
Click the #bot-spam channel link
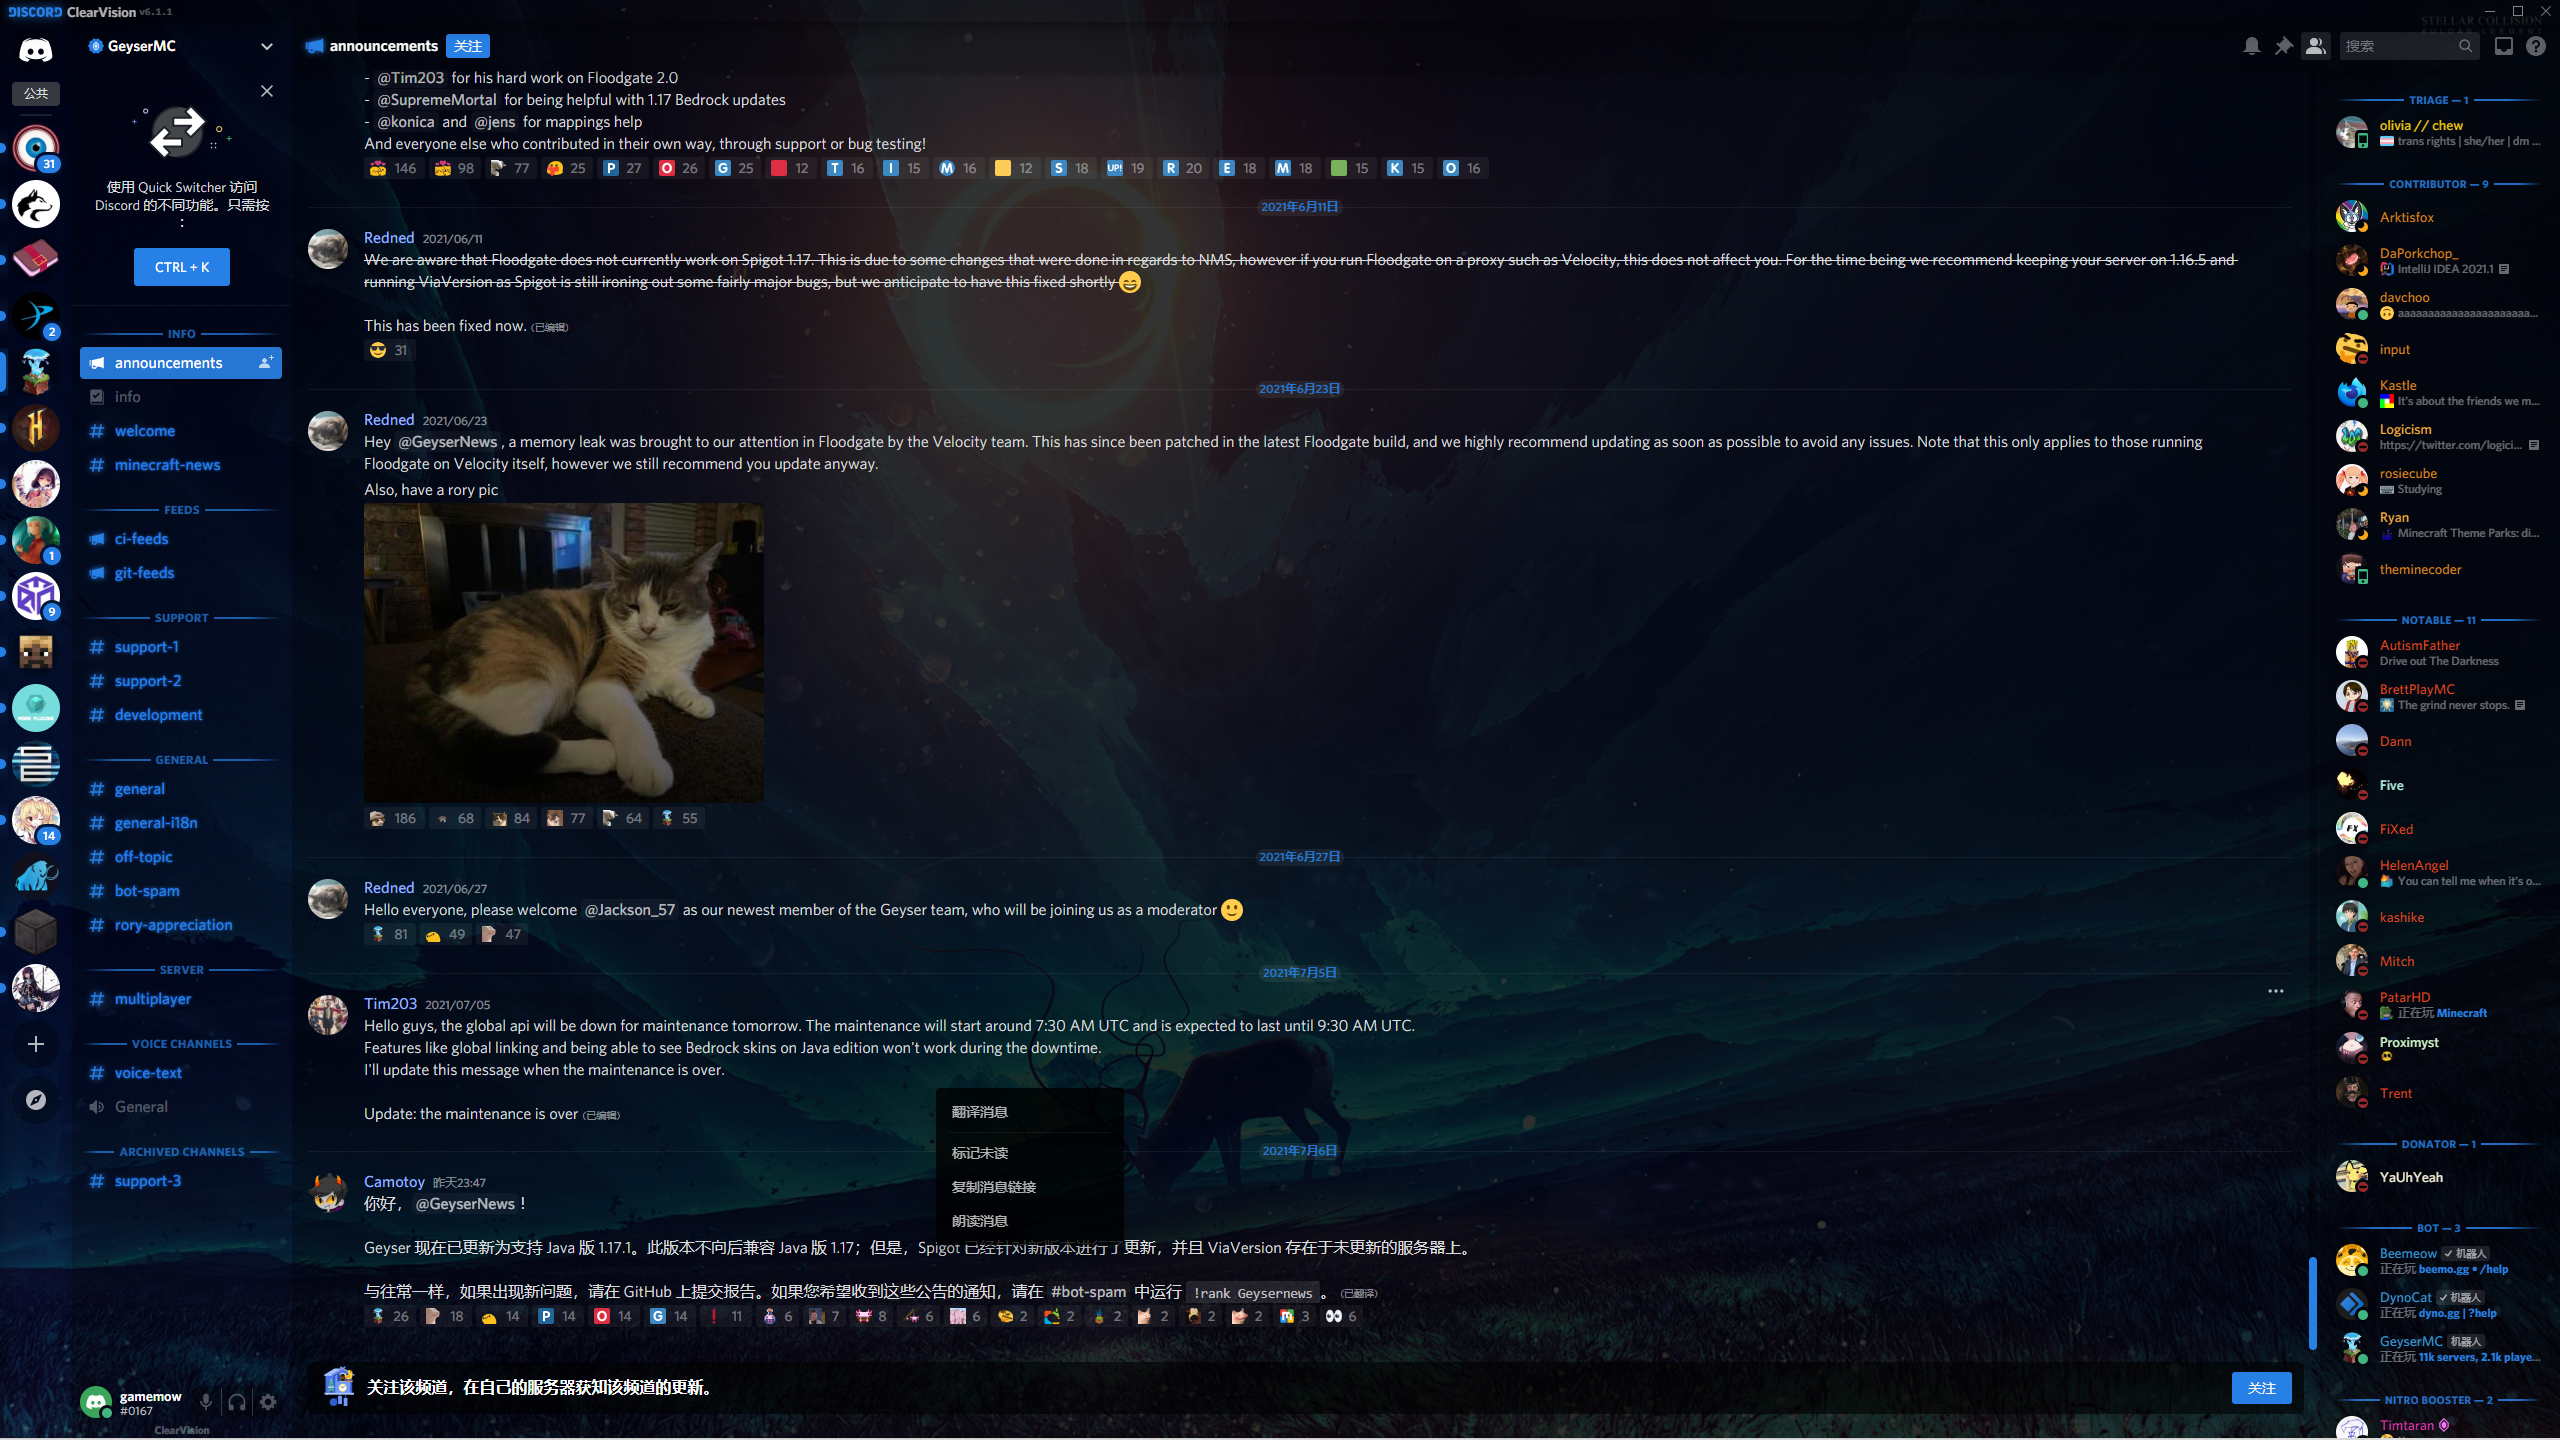pos(1088,1292)
